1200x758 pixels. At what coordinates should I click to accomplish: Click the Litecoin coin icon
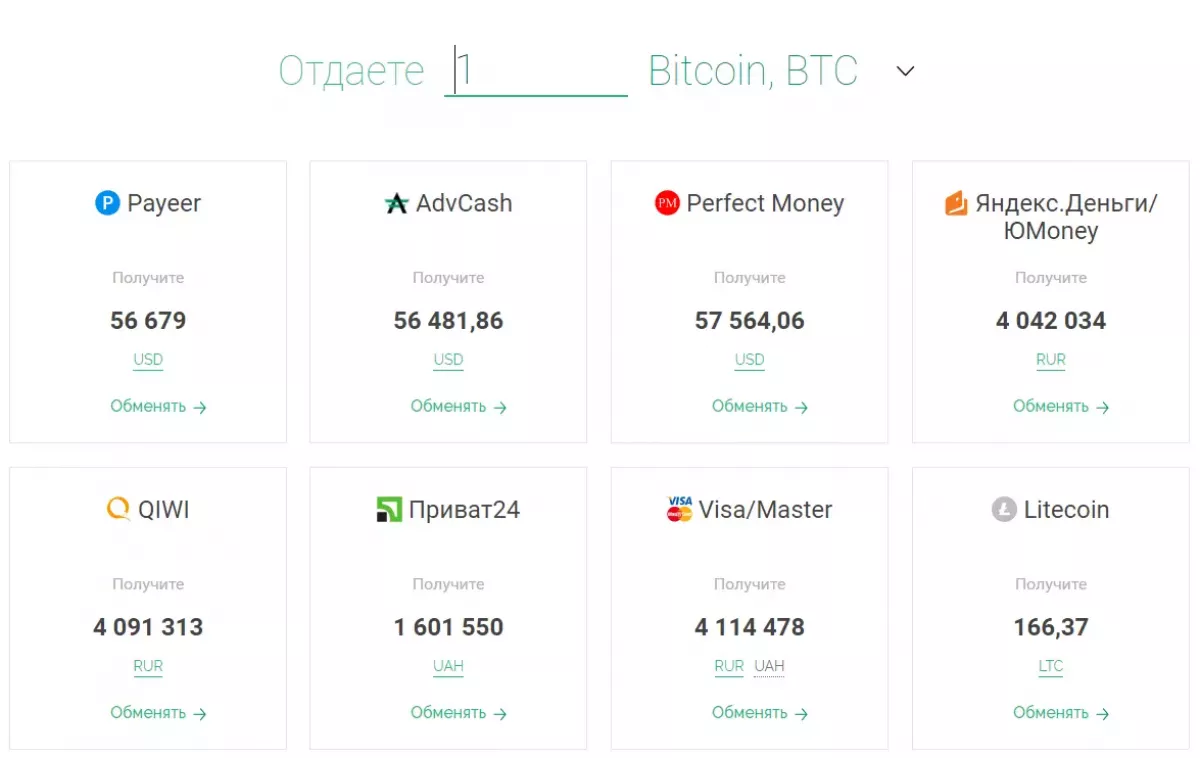point(1004,510)
